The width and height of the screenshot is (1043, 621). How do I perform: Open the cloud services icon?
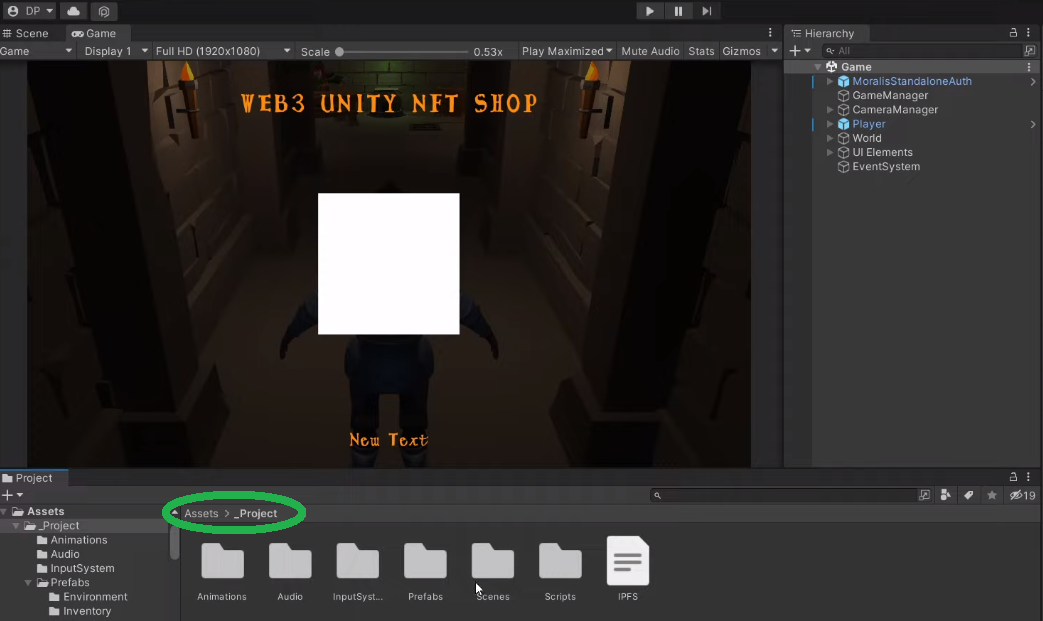(73, 11)
